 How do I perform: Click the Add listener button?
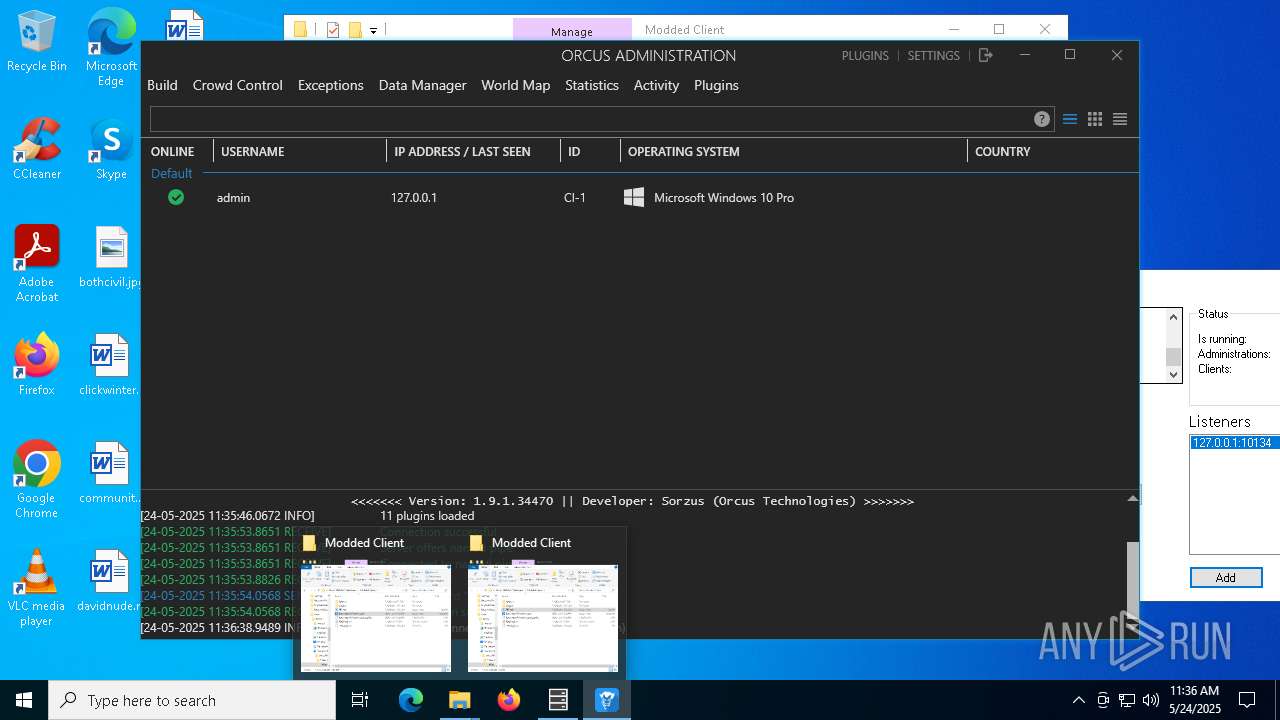pyautogui.click(x=1225, y=578)
